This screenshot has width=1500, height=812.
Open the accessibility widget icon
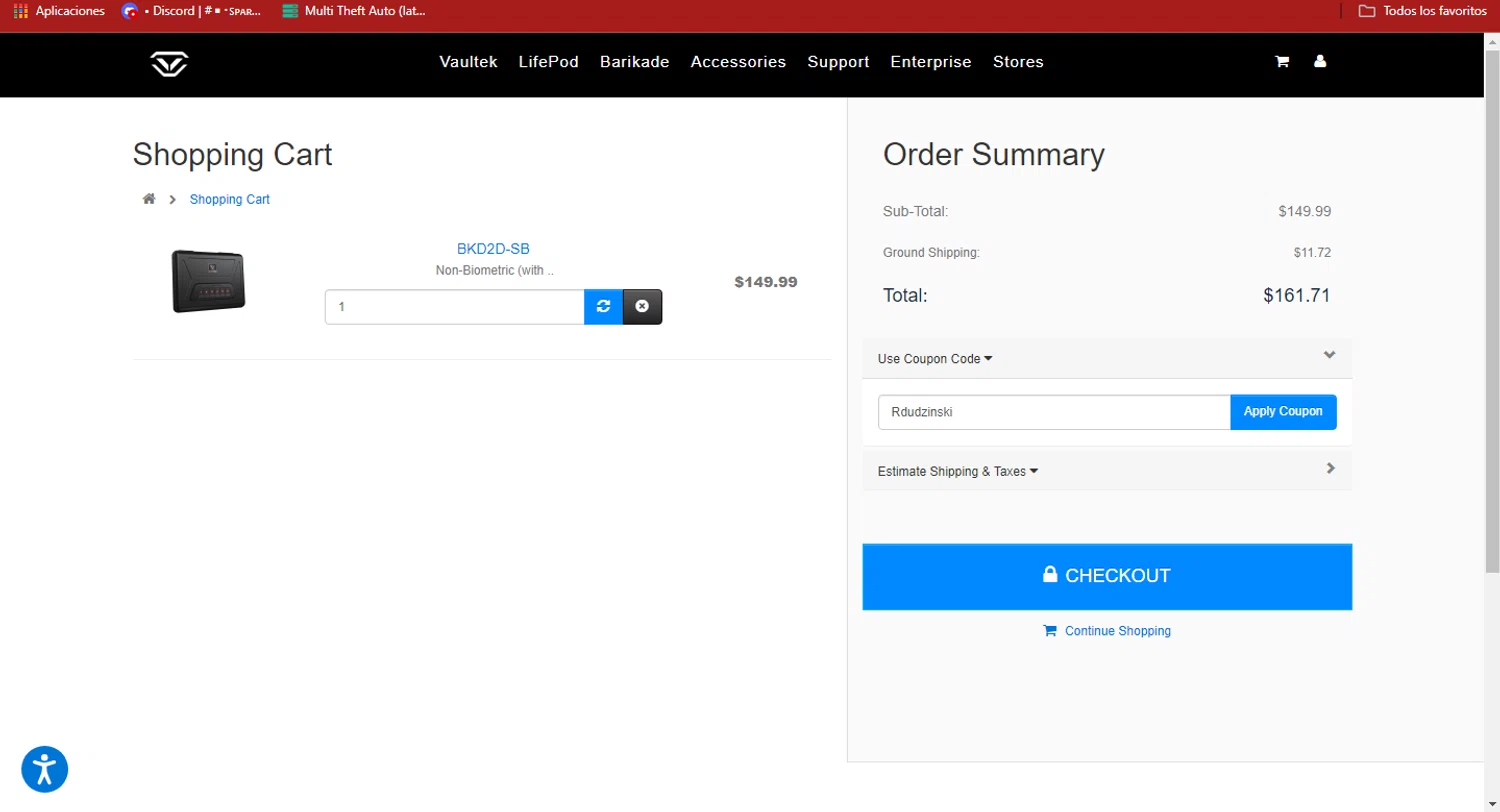pos(45,769)
